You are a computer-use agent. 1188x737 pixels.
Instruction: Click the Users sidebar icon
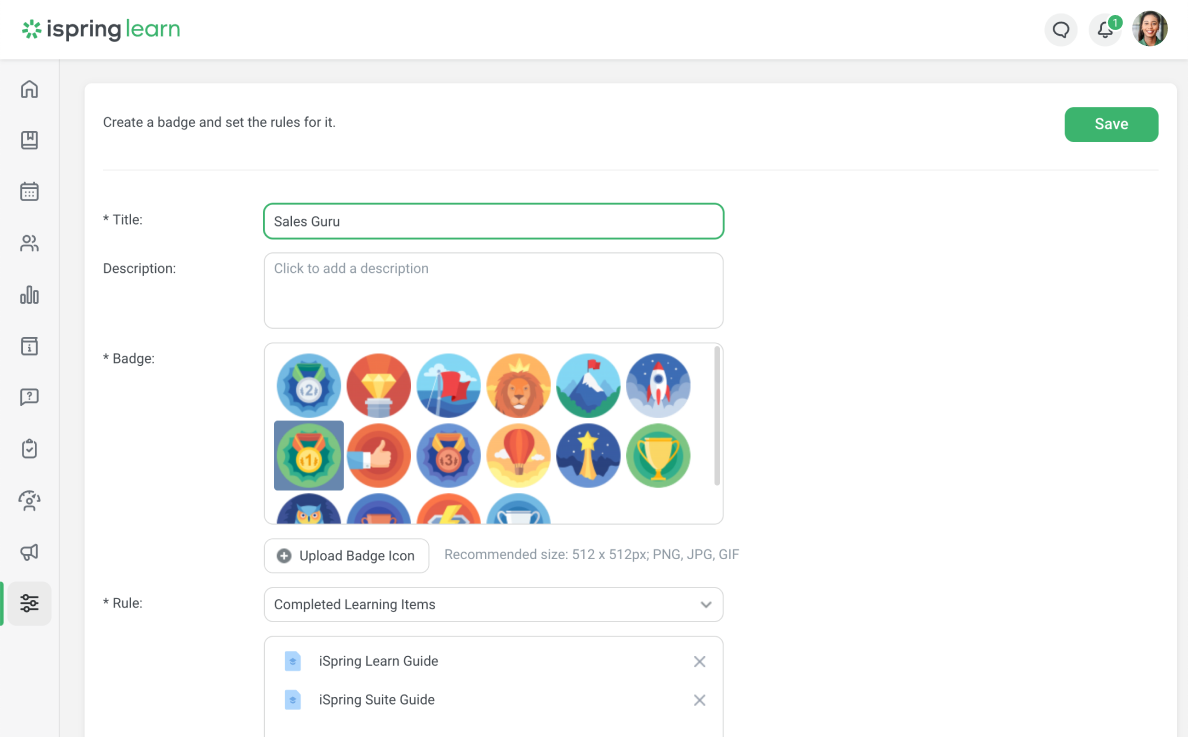(x=29, y=243)
